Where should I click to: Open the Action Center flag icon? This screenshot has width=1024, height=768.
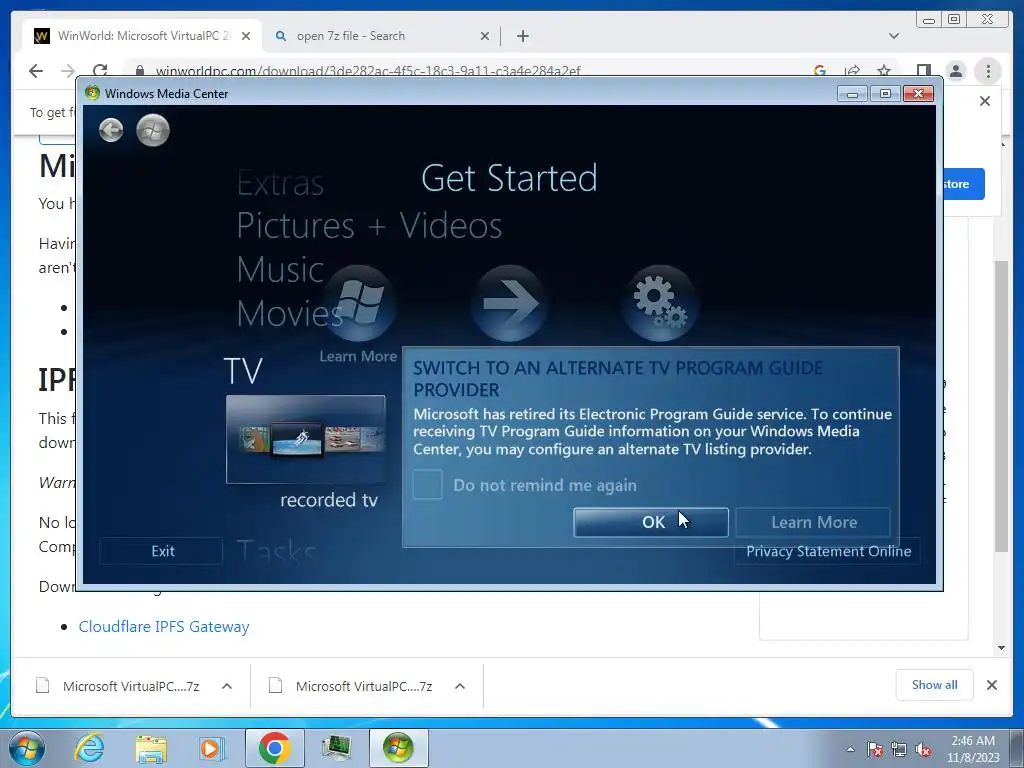(874, 749)
